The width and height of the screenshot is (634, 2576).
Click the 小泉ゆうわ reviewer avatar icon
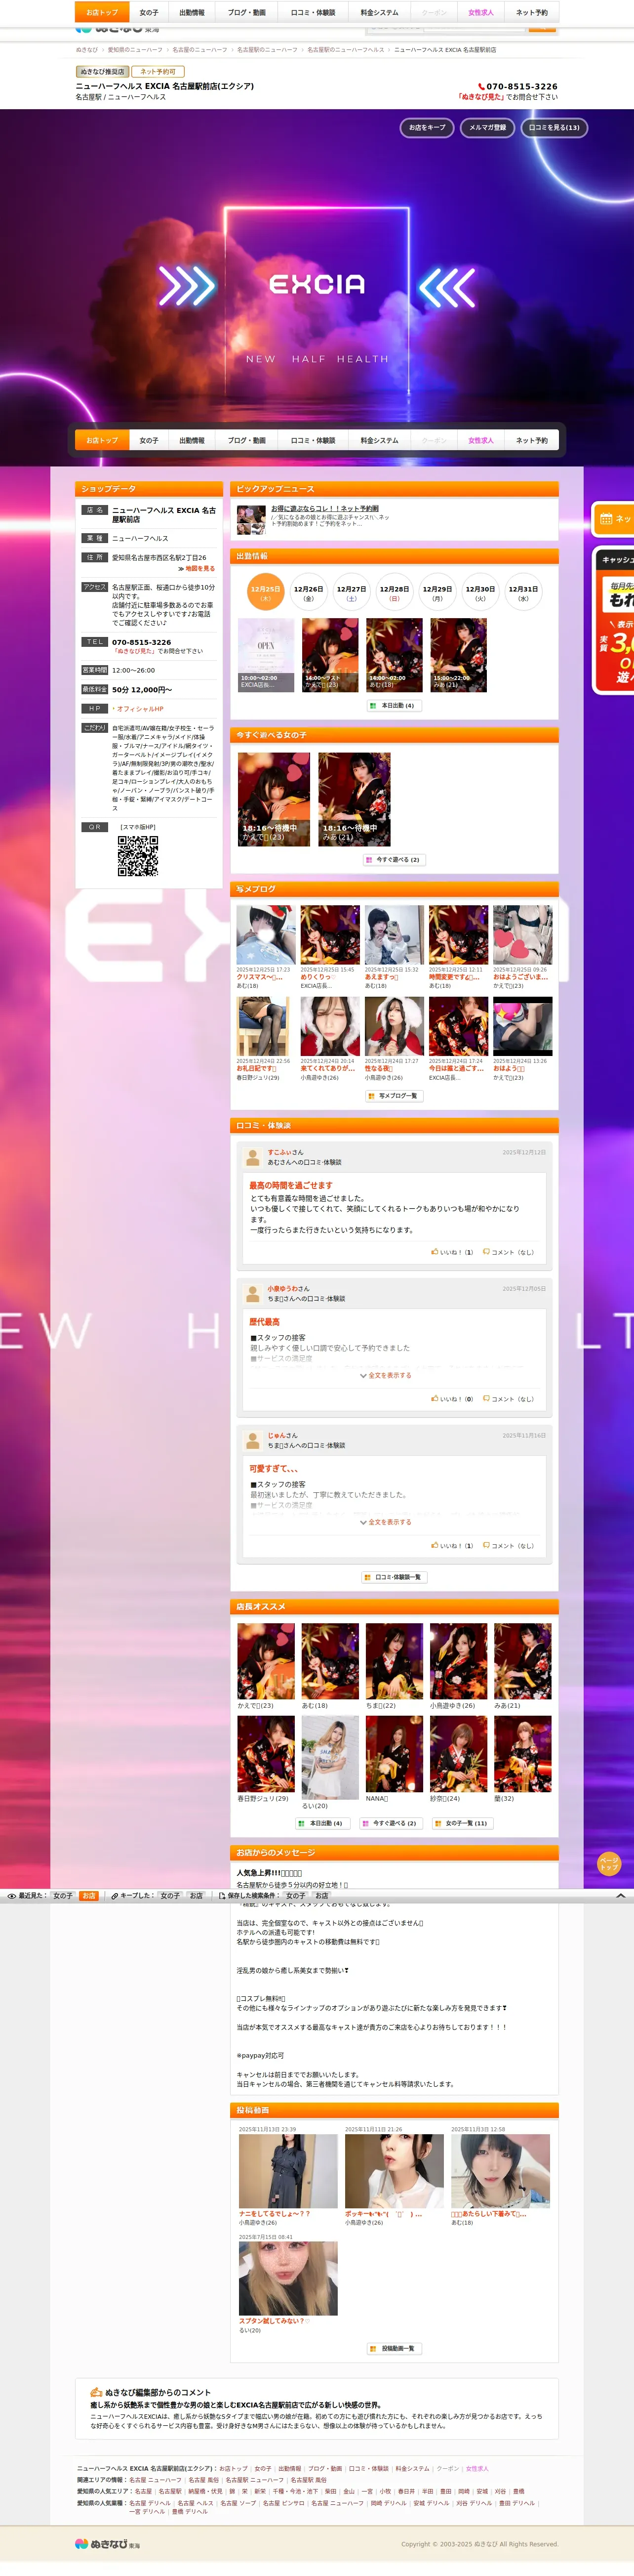(x=253, y=1293)
